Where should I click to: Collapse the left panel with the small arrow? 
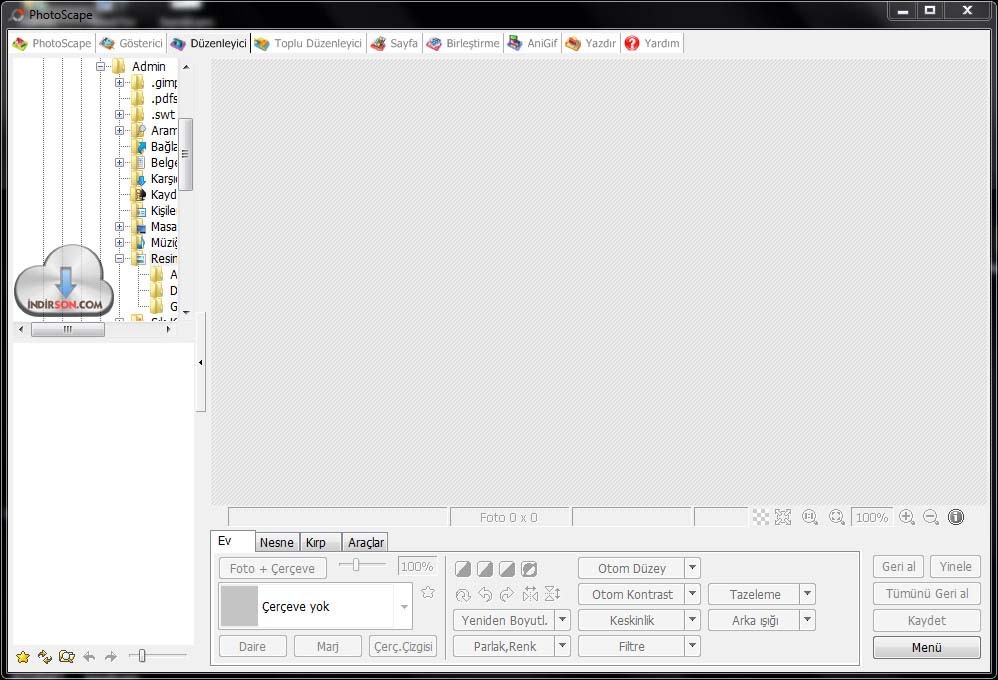pos(200,362)
